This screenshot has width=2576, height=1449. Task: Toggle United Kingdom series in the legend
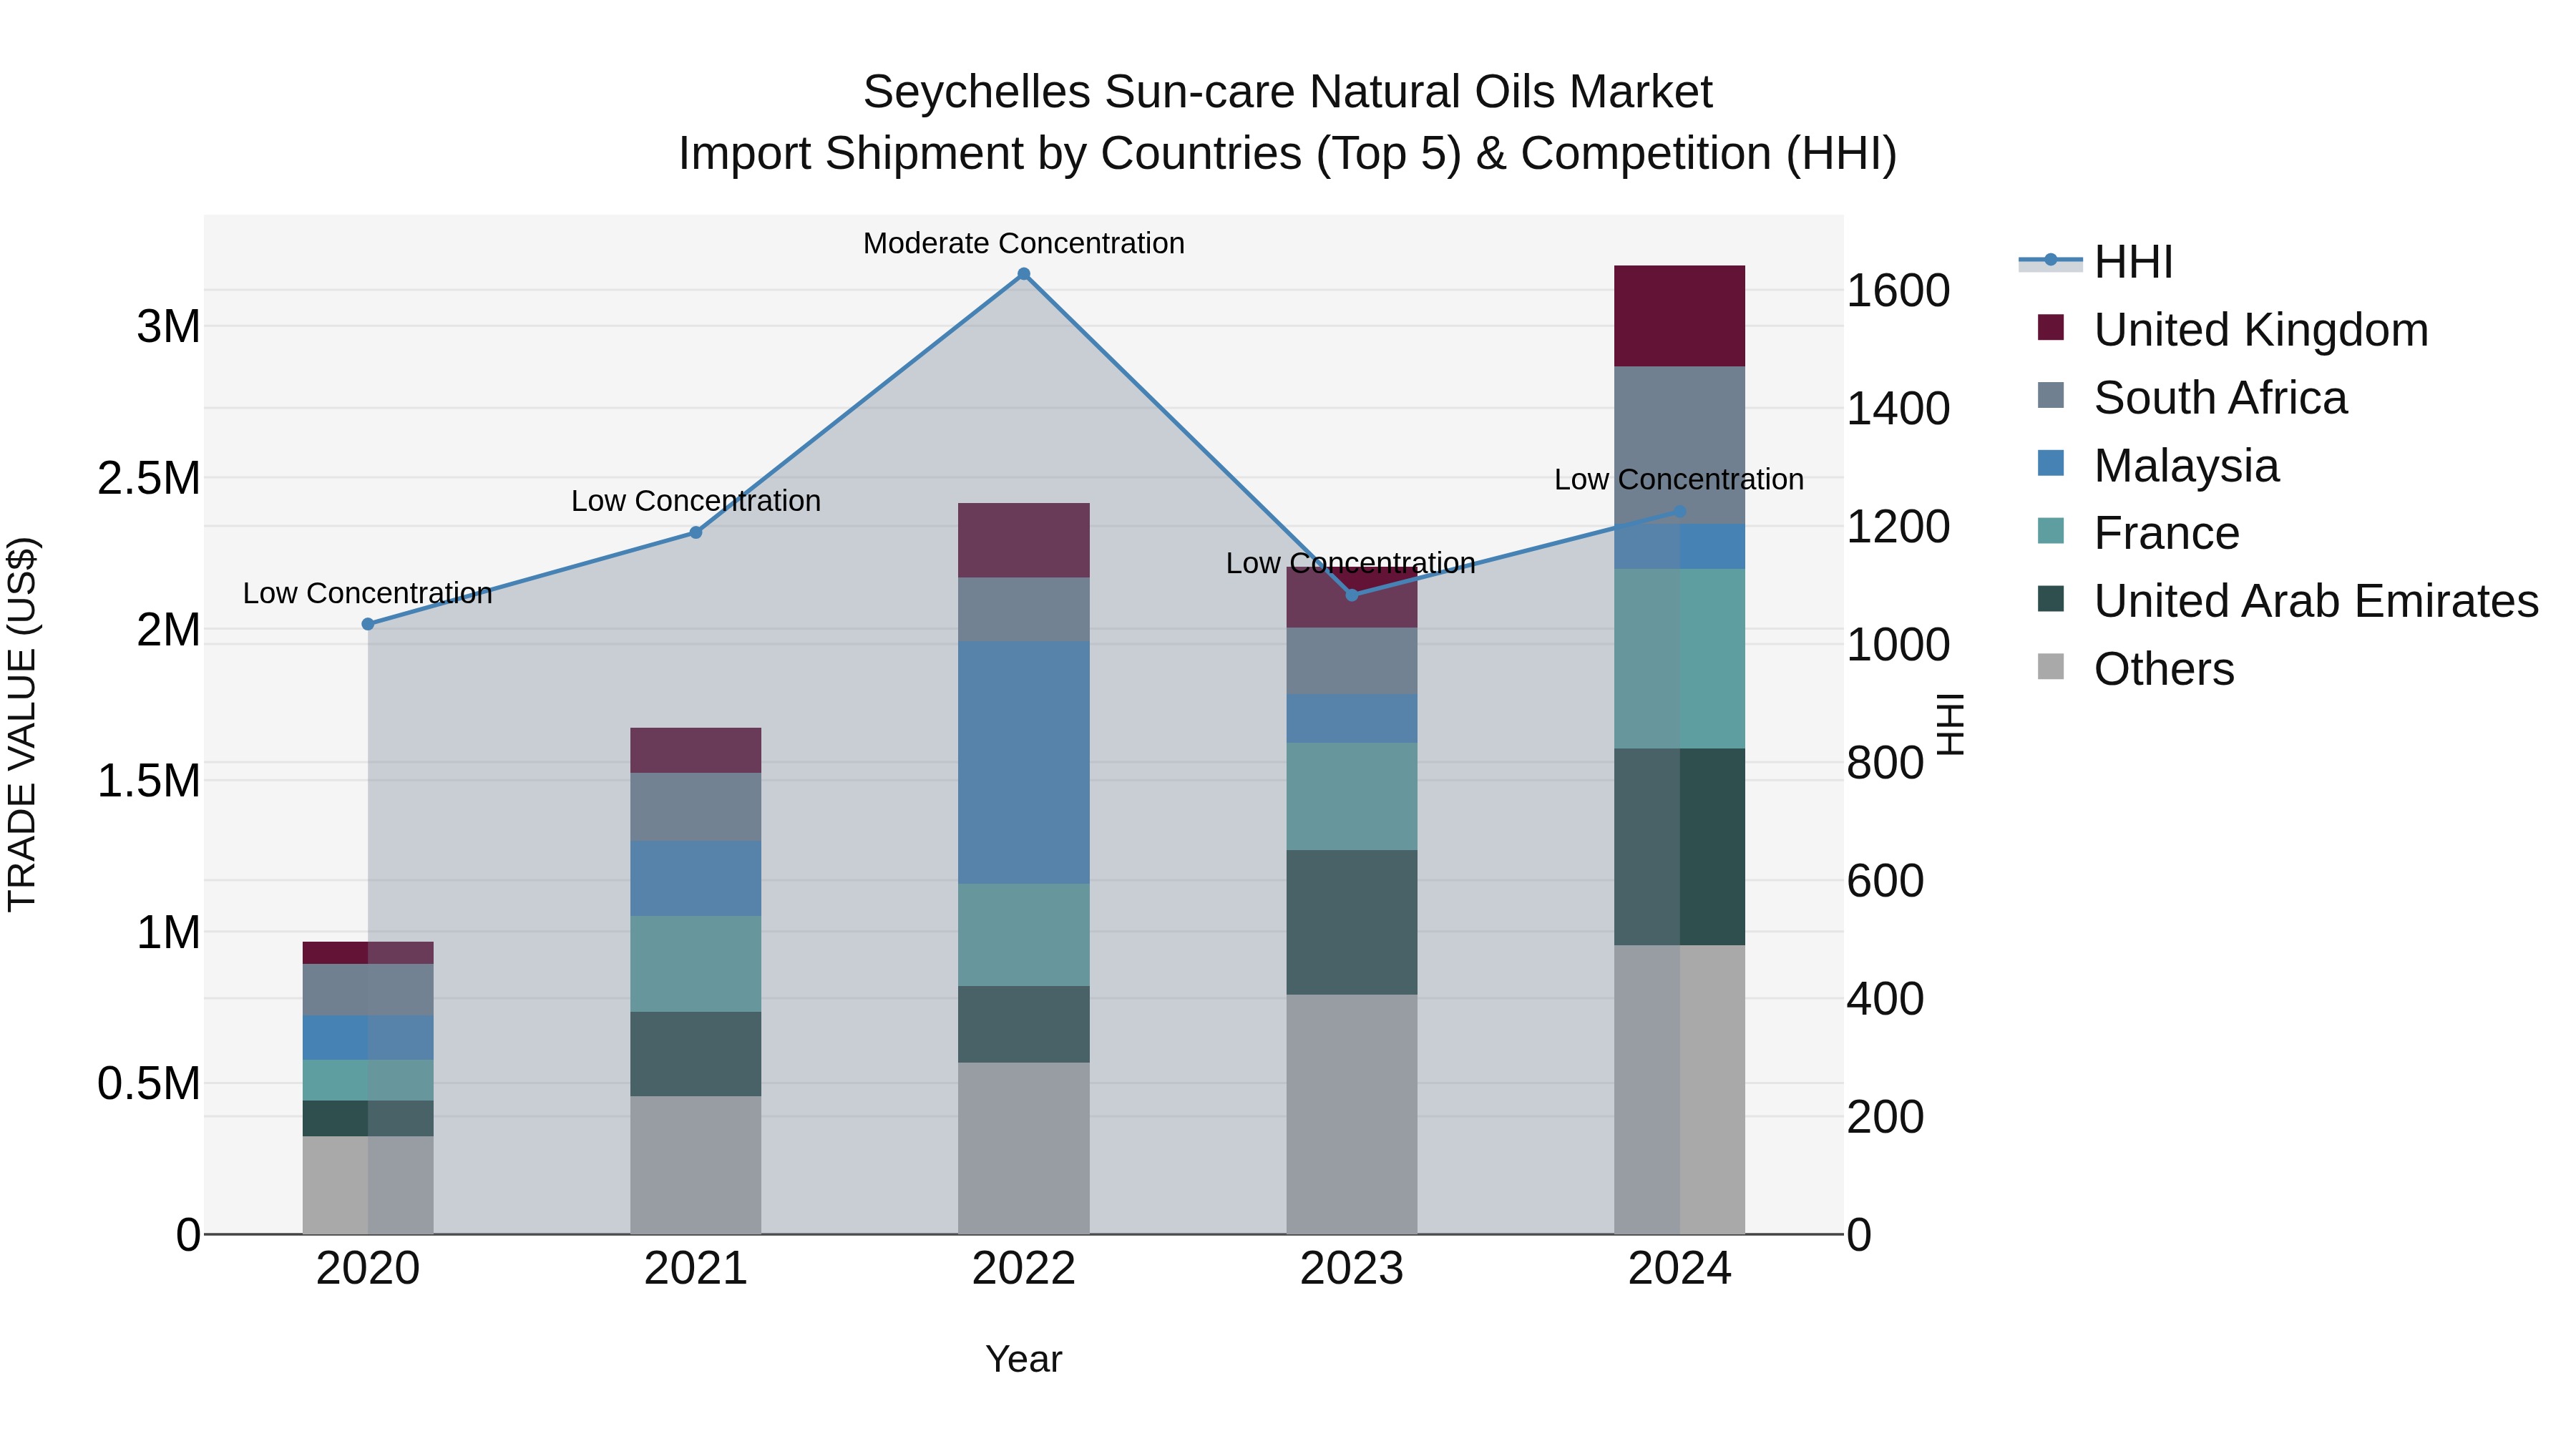(2232, 329)
